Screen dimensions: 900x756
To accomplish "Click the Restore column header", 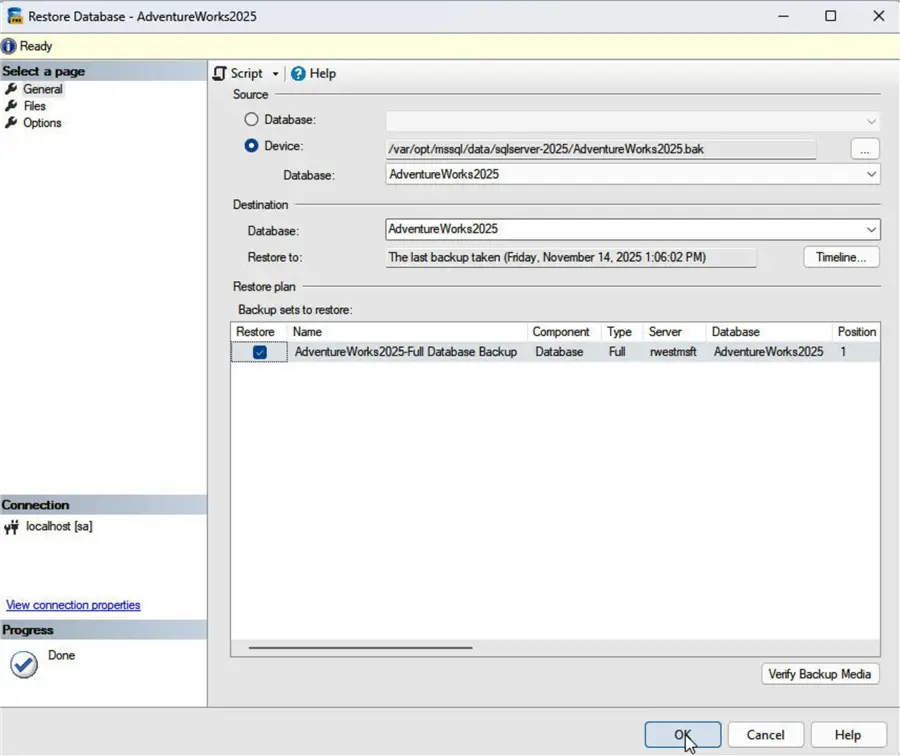I will (x=258, y=332).
